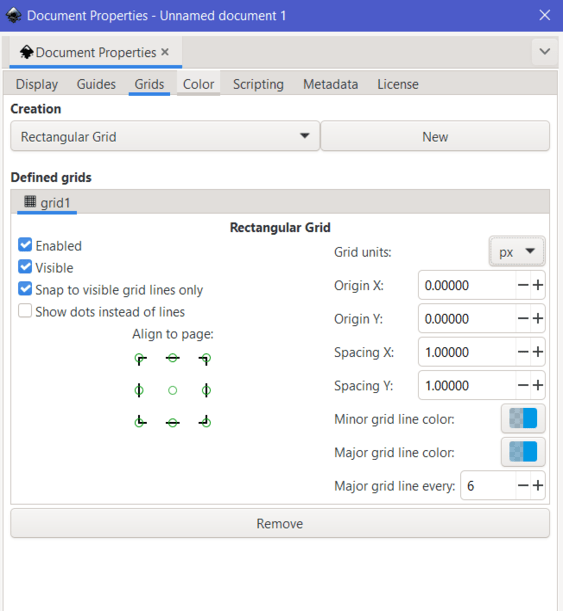Image resolution: width=563 pixels, height=611 pixels.
Task: Align grid to bottom-right page corner
Action: (205, 422)
